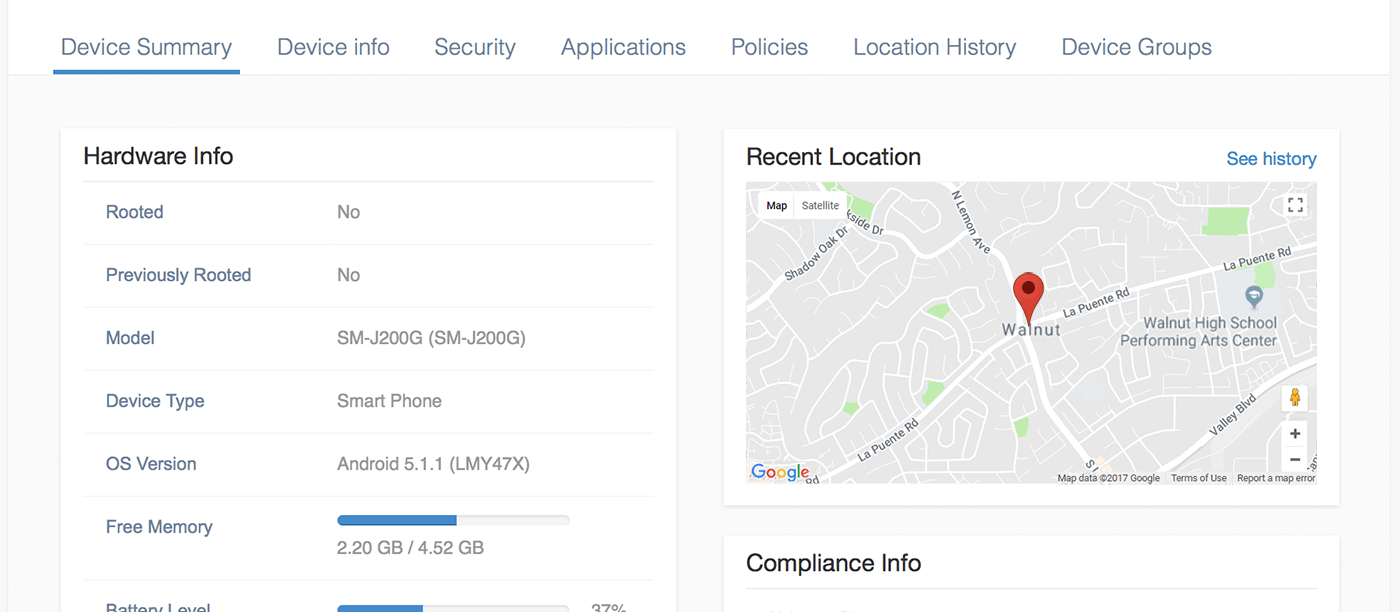Screen dimensions: 1400x612
Task: Click the Compliance Info heading
Action: 833,563
